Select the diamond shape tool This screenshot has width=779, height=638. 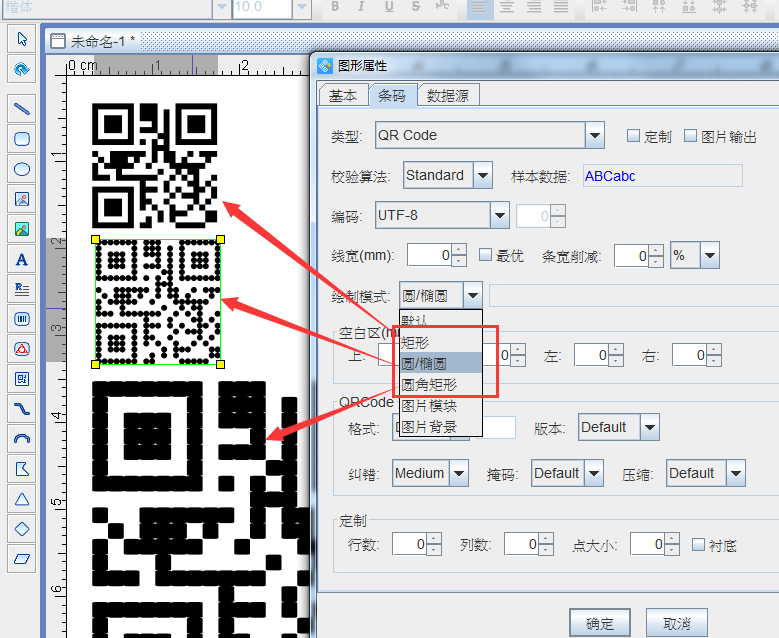coord(22,529)
